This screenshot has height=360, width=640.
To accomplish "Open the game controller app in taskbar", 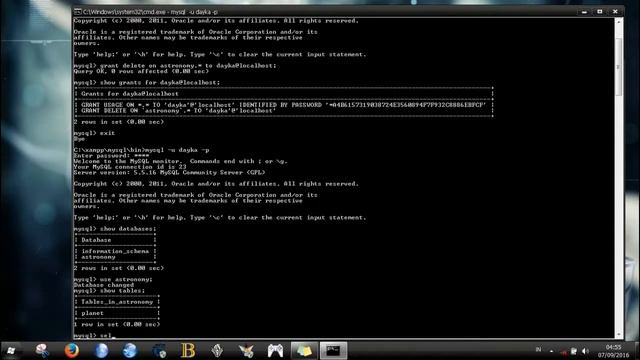I will pos(276,350).
